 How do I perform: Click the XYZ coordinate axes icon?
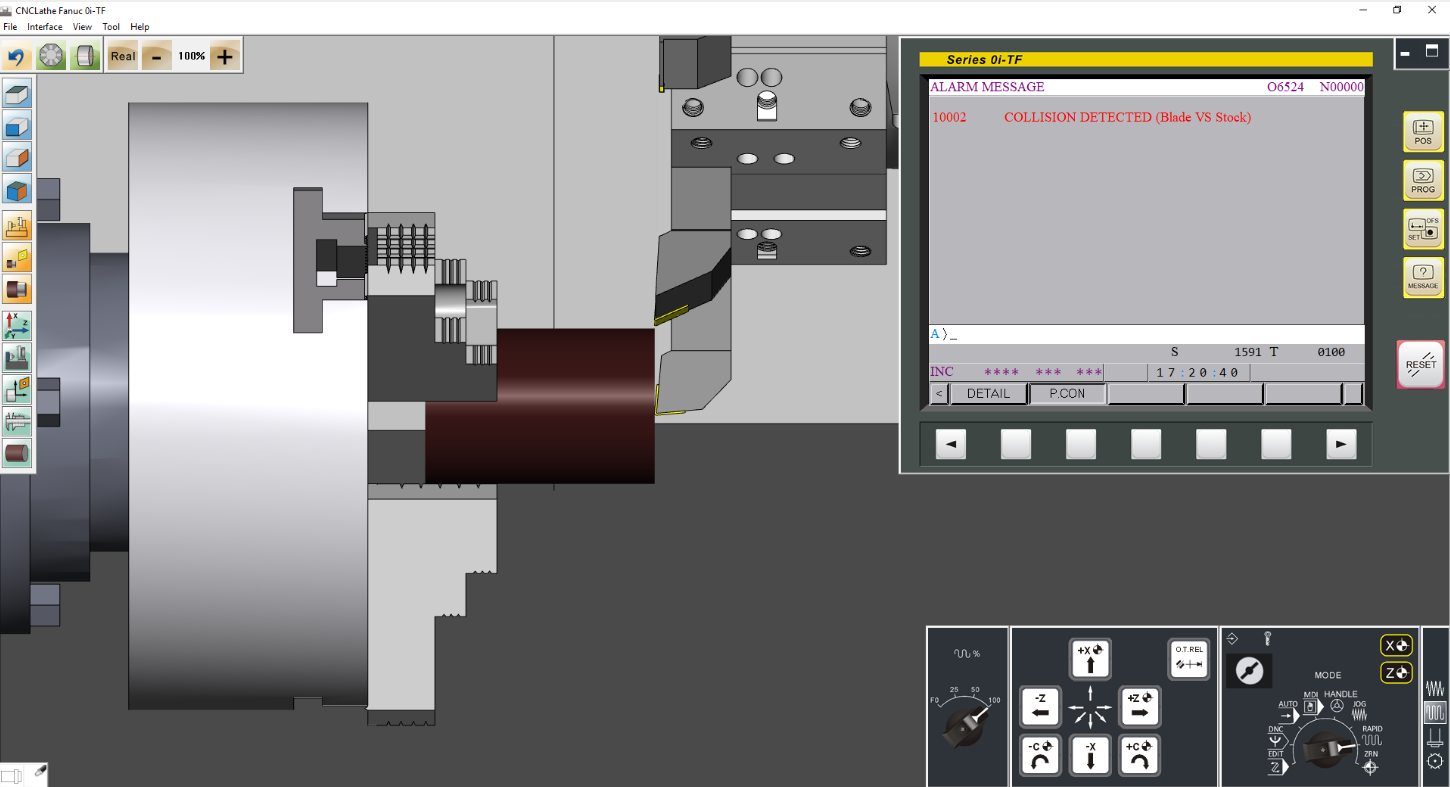18,325
